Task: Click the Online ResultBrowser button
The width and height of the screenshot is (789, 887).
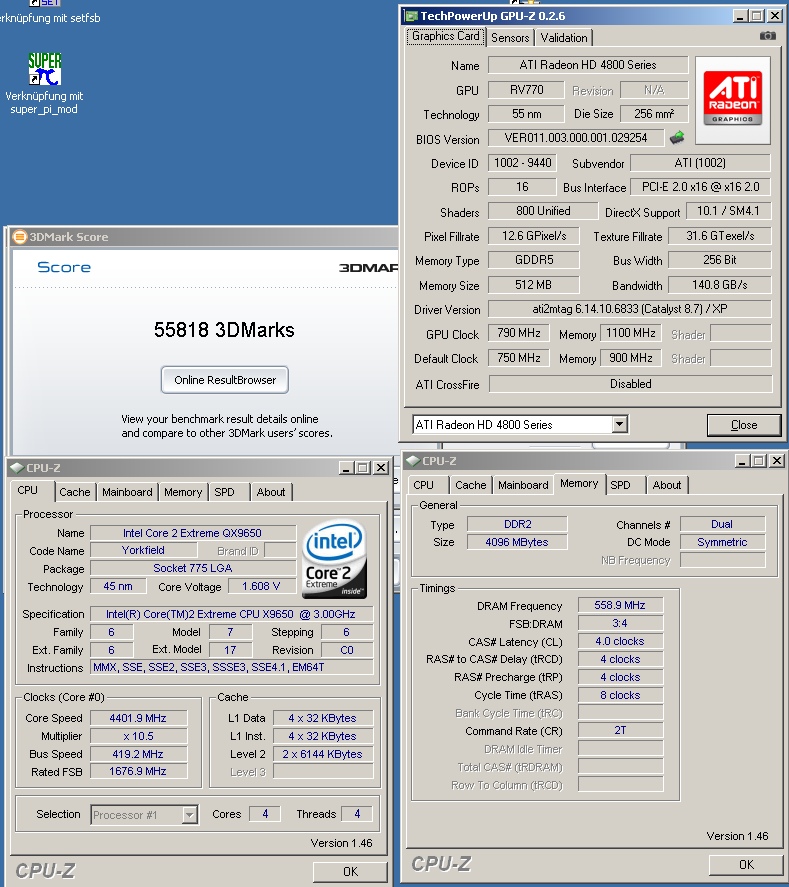Action: (x=225, y=380)
